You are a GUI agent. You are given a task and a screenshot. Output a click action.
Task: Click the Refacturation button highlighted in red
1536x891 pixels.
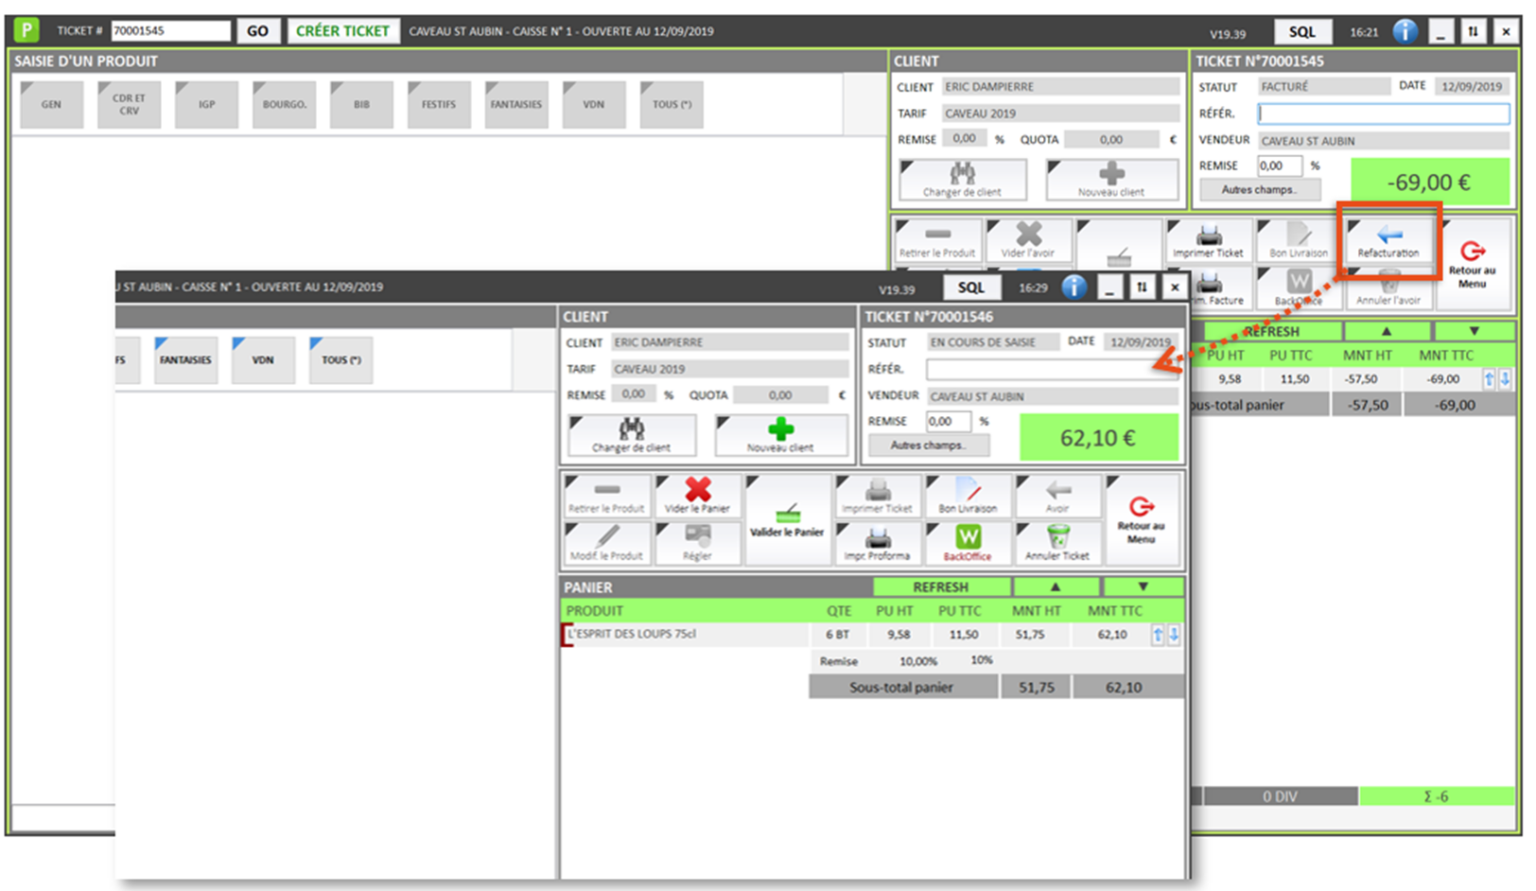[1388, 240]
